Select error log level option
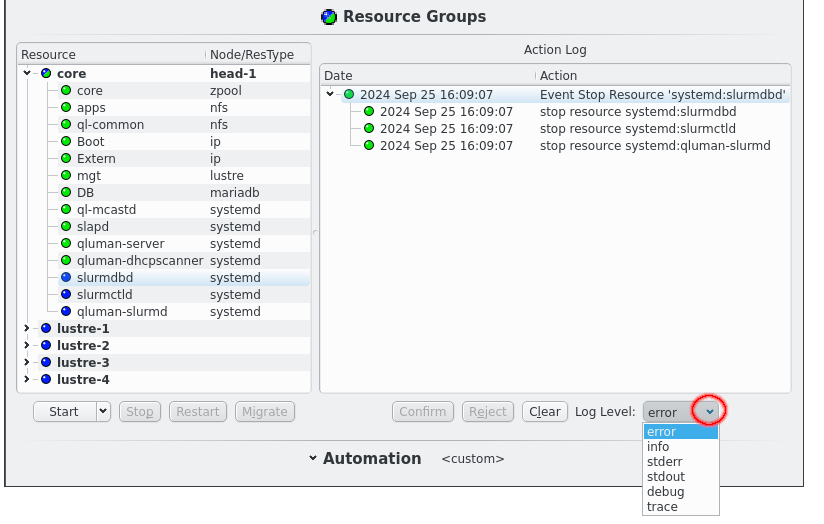Screen dimensions: 824x524 click(681, 431)
